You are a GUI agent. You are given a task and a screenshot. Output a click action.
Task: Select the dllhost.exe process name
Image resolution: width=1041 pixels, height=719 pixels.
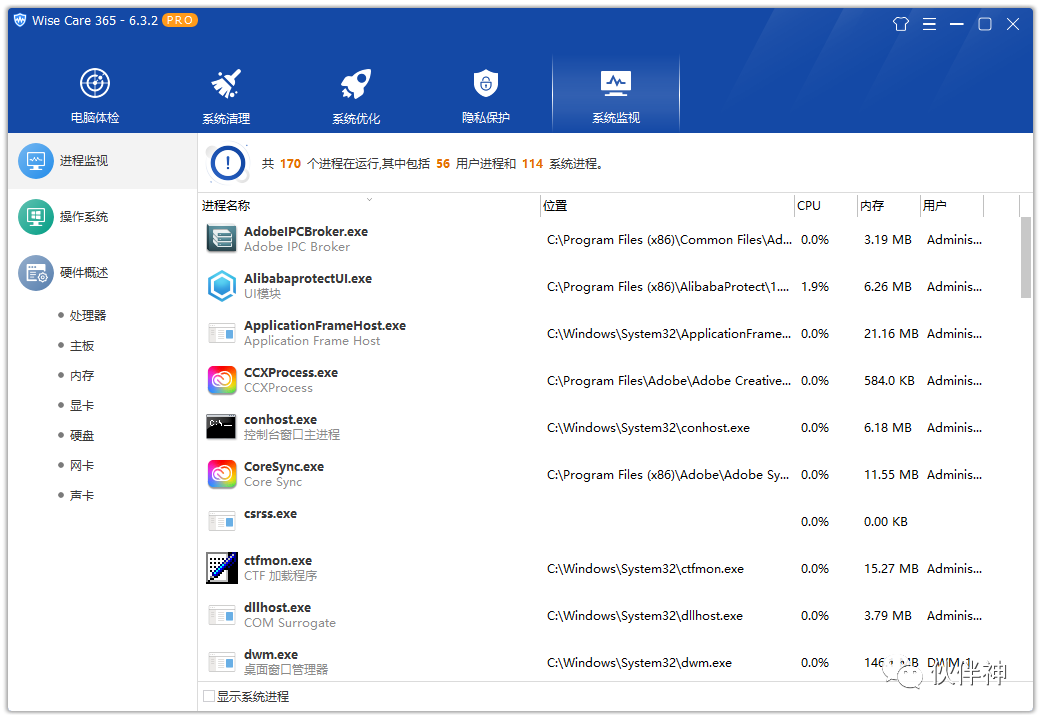277,607
